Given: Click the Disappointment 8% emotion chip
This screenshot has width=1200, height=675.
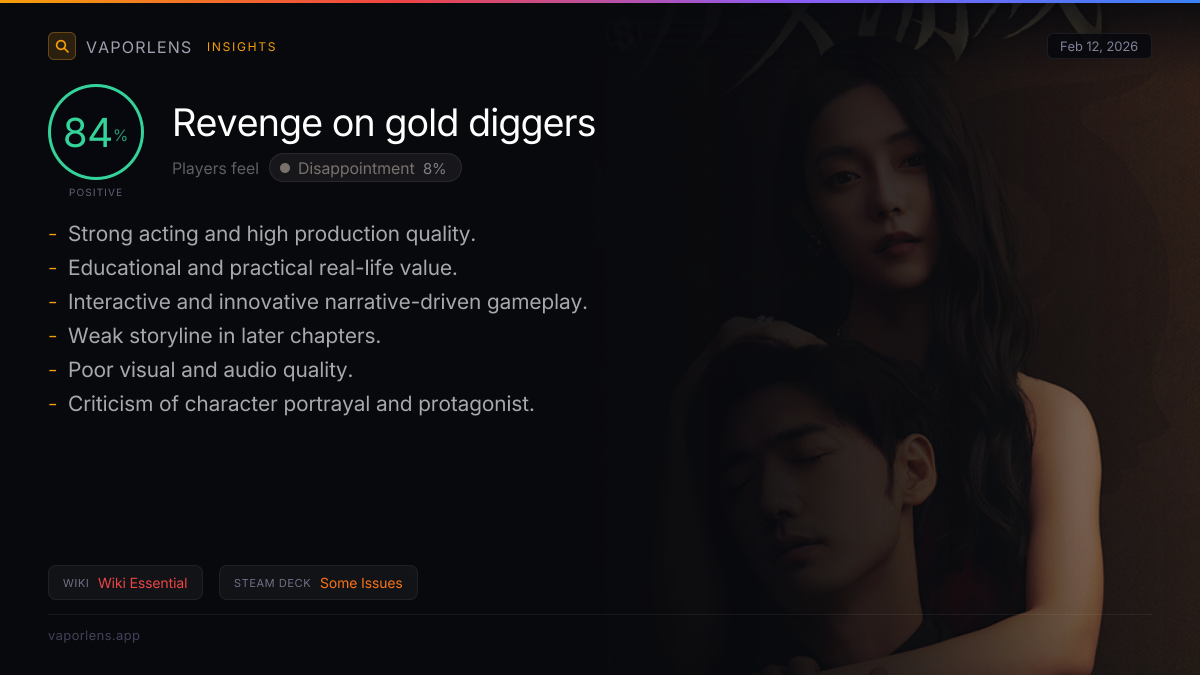Looking at the screenshot, I should tap(365, 168).
